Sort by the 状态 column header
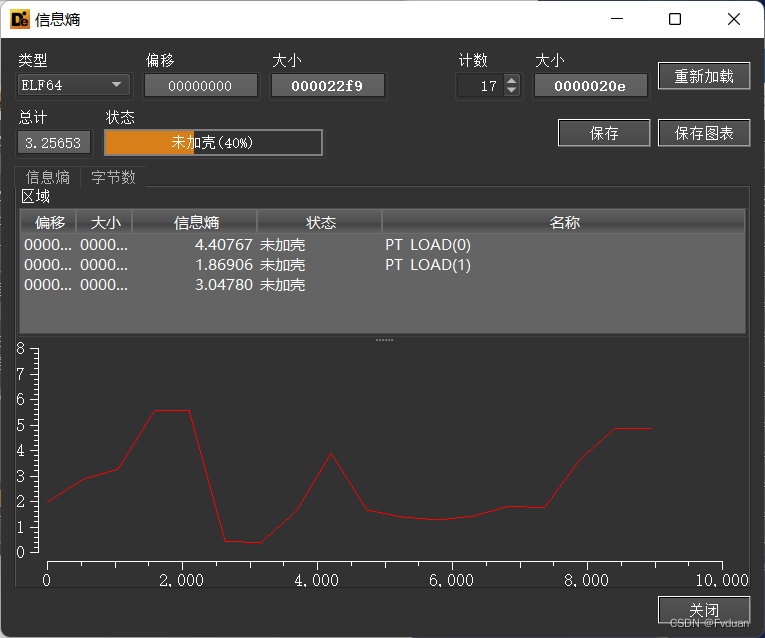 [x=320, y=222]
